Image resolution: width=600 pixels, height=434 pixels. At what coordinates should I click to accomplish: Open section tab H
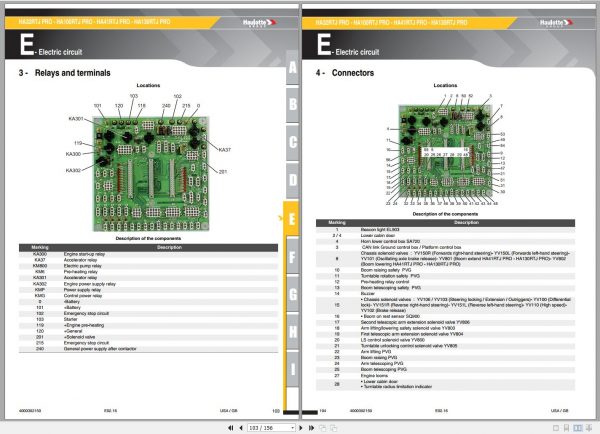click(x=292, y=331)
